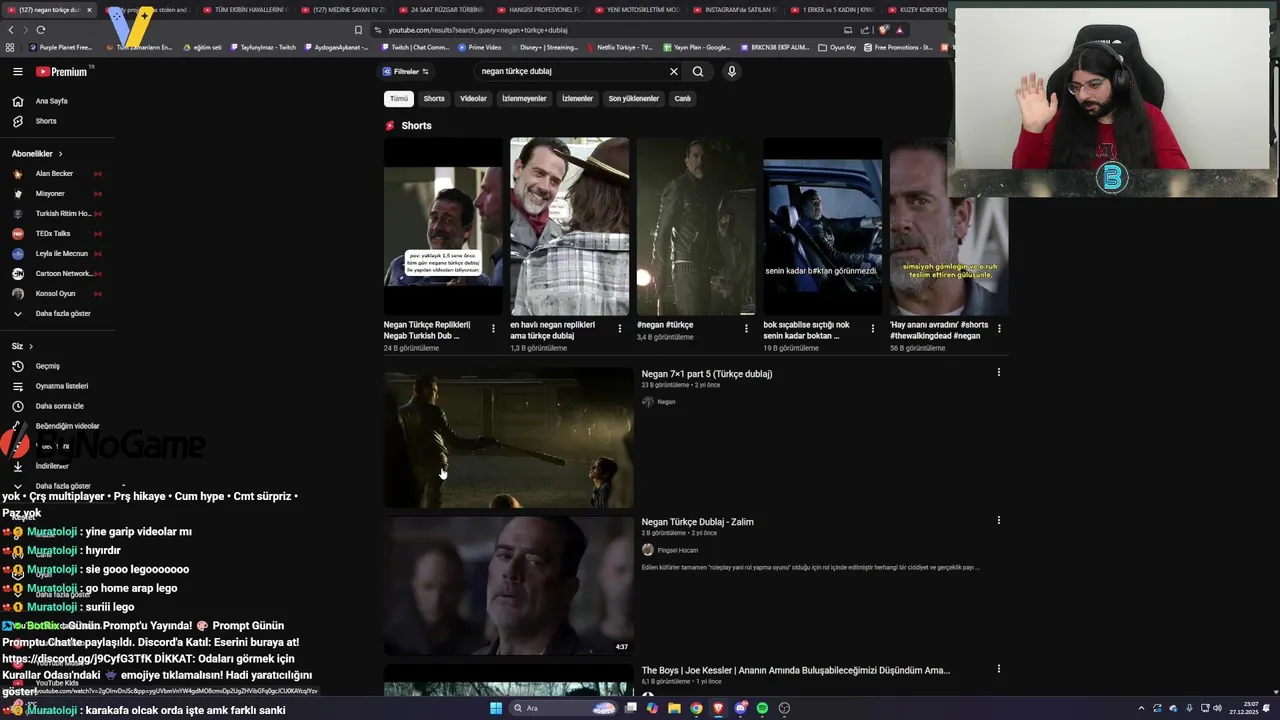This screenshot has height=720, width=1280.
Task: Start voice search with the microphone icon
Action: pyautogui.click(x=731, y=72)
